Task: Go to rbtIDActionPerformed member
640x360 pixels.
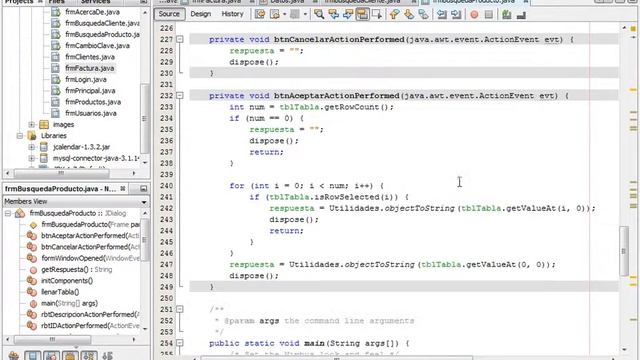Action: coord(90,326)
